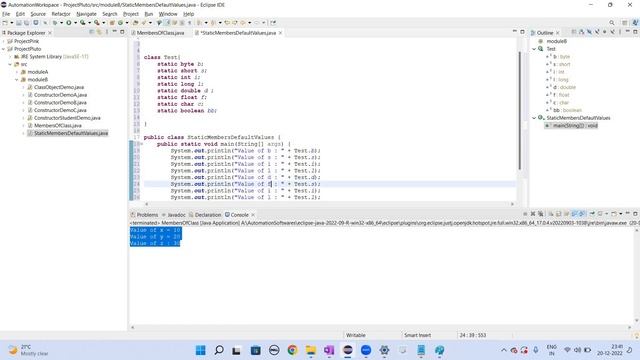Collapse the src folder node
Screen dimensions: 640x360
pyautogui.click(x=11, y=64)
